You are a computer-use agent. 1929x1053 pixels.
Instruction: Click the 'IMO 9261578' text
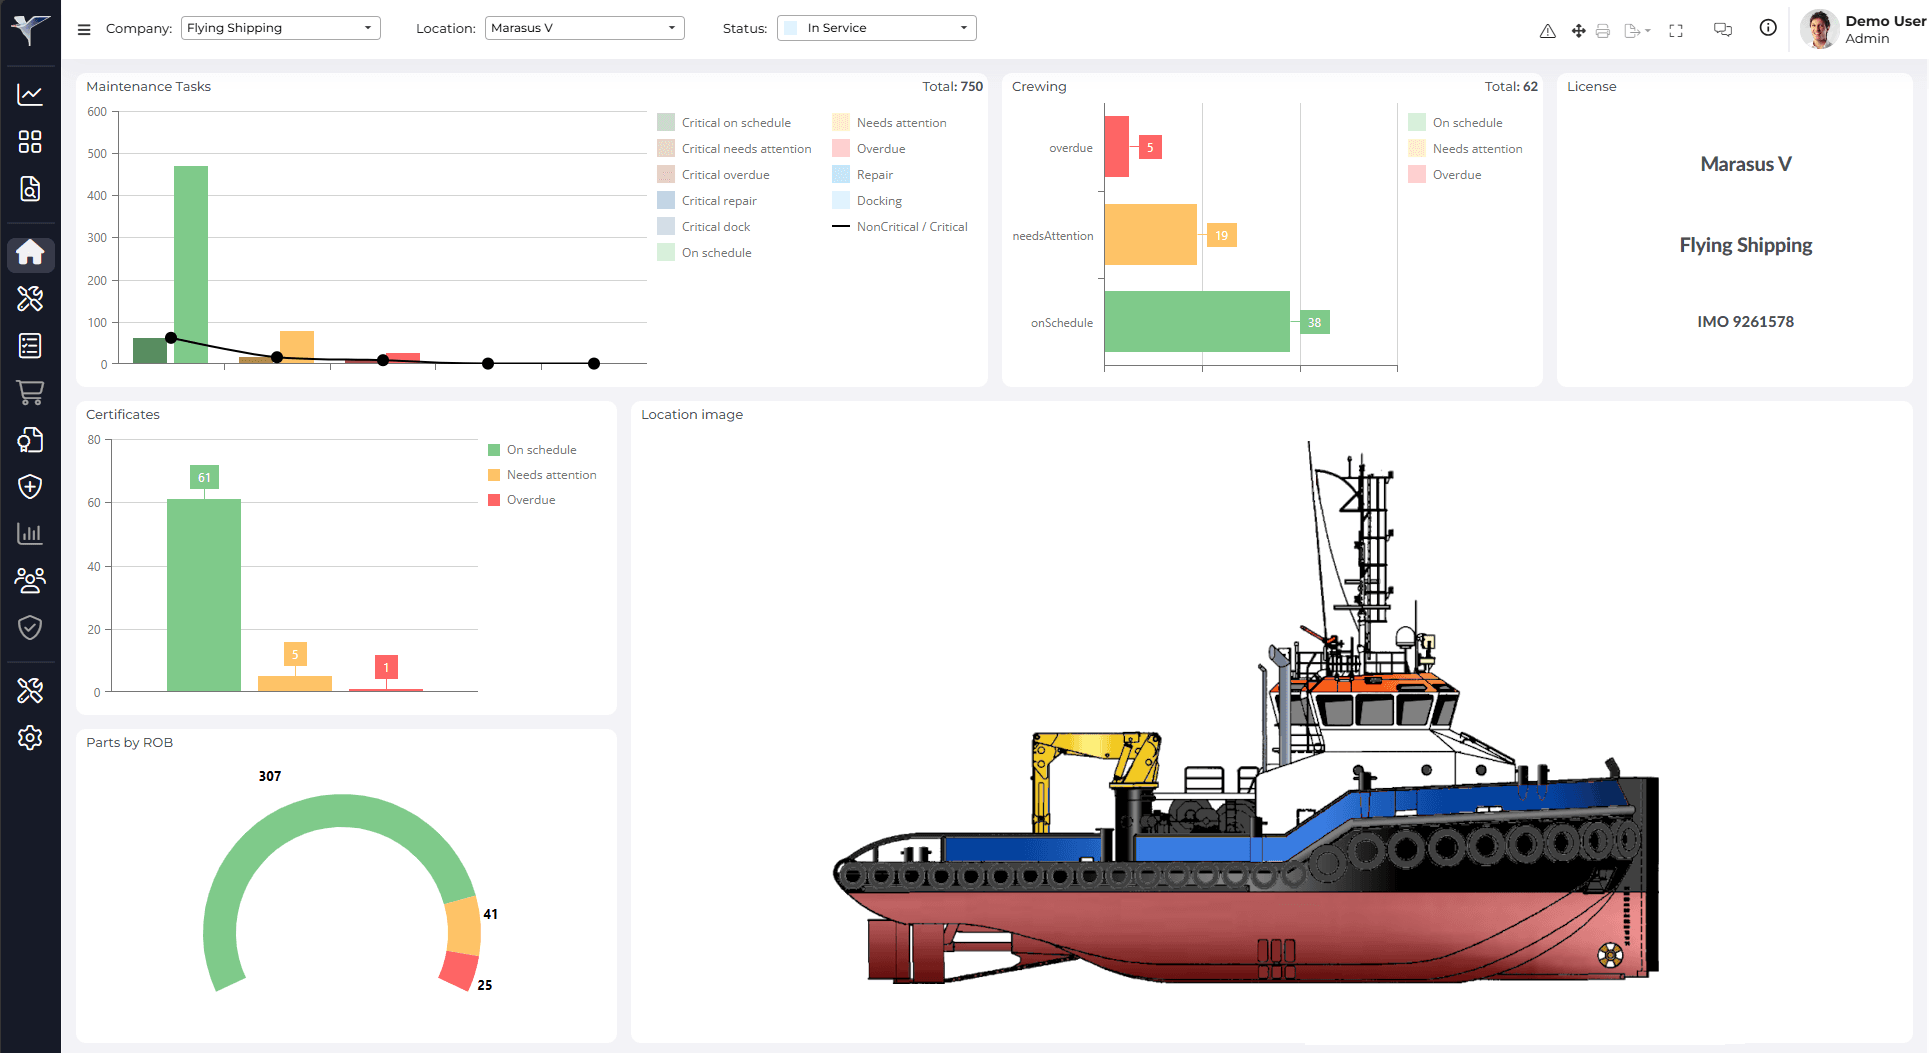point(1746,322)
